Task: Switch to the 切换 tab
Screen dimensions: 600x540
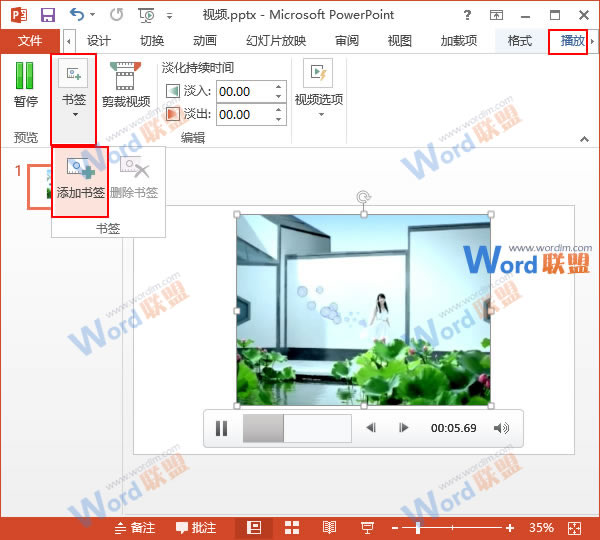Action: (x=152, y=41)
